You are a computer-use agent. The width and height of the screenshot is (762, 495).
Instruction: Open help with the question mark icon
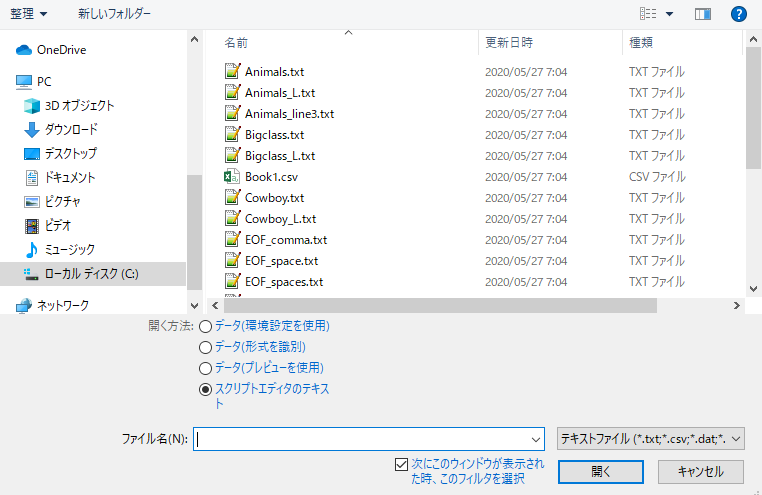coord(739,14)
